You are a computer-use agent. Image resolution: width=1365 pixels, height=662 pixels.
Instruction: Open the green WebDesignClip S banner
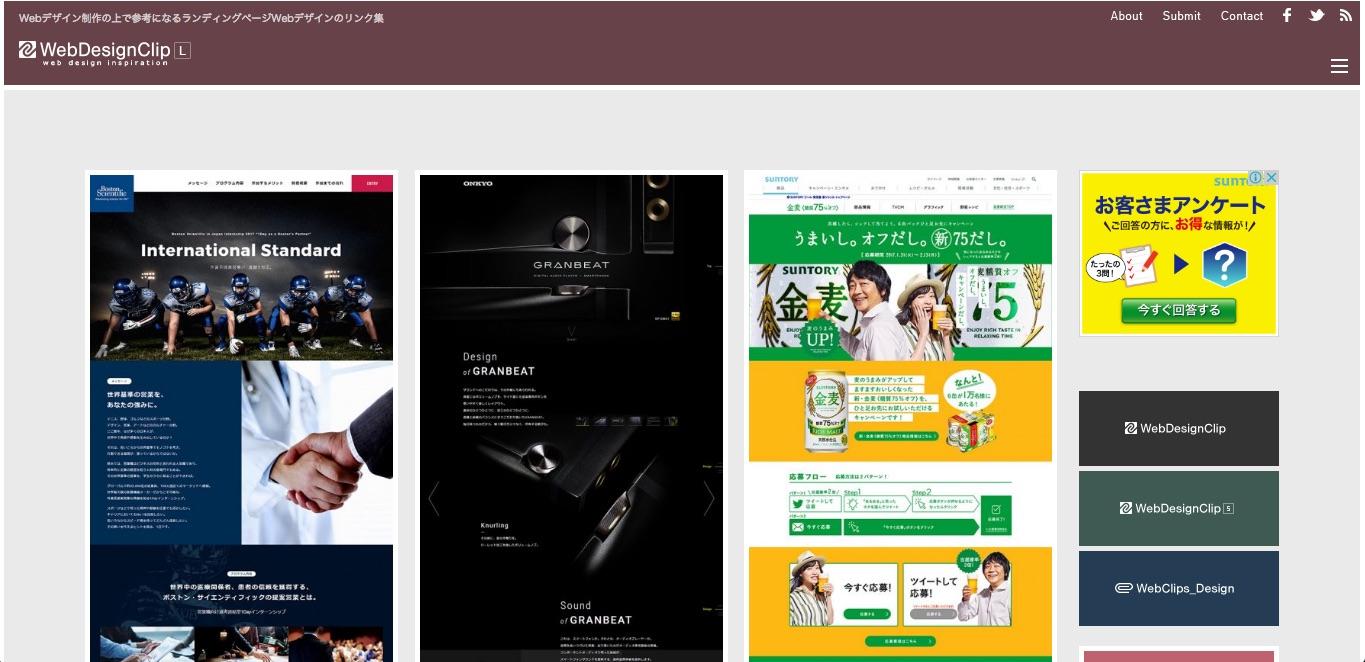[1179, 508]
